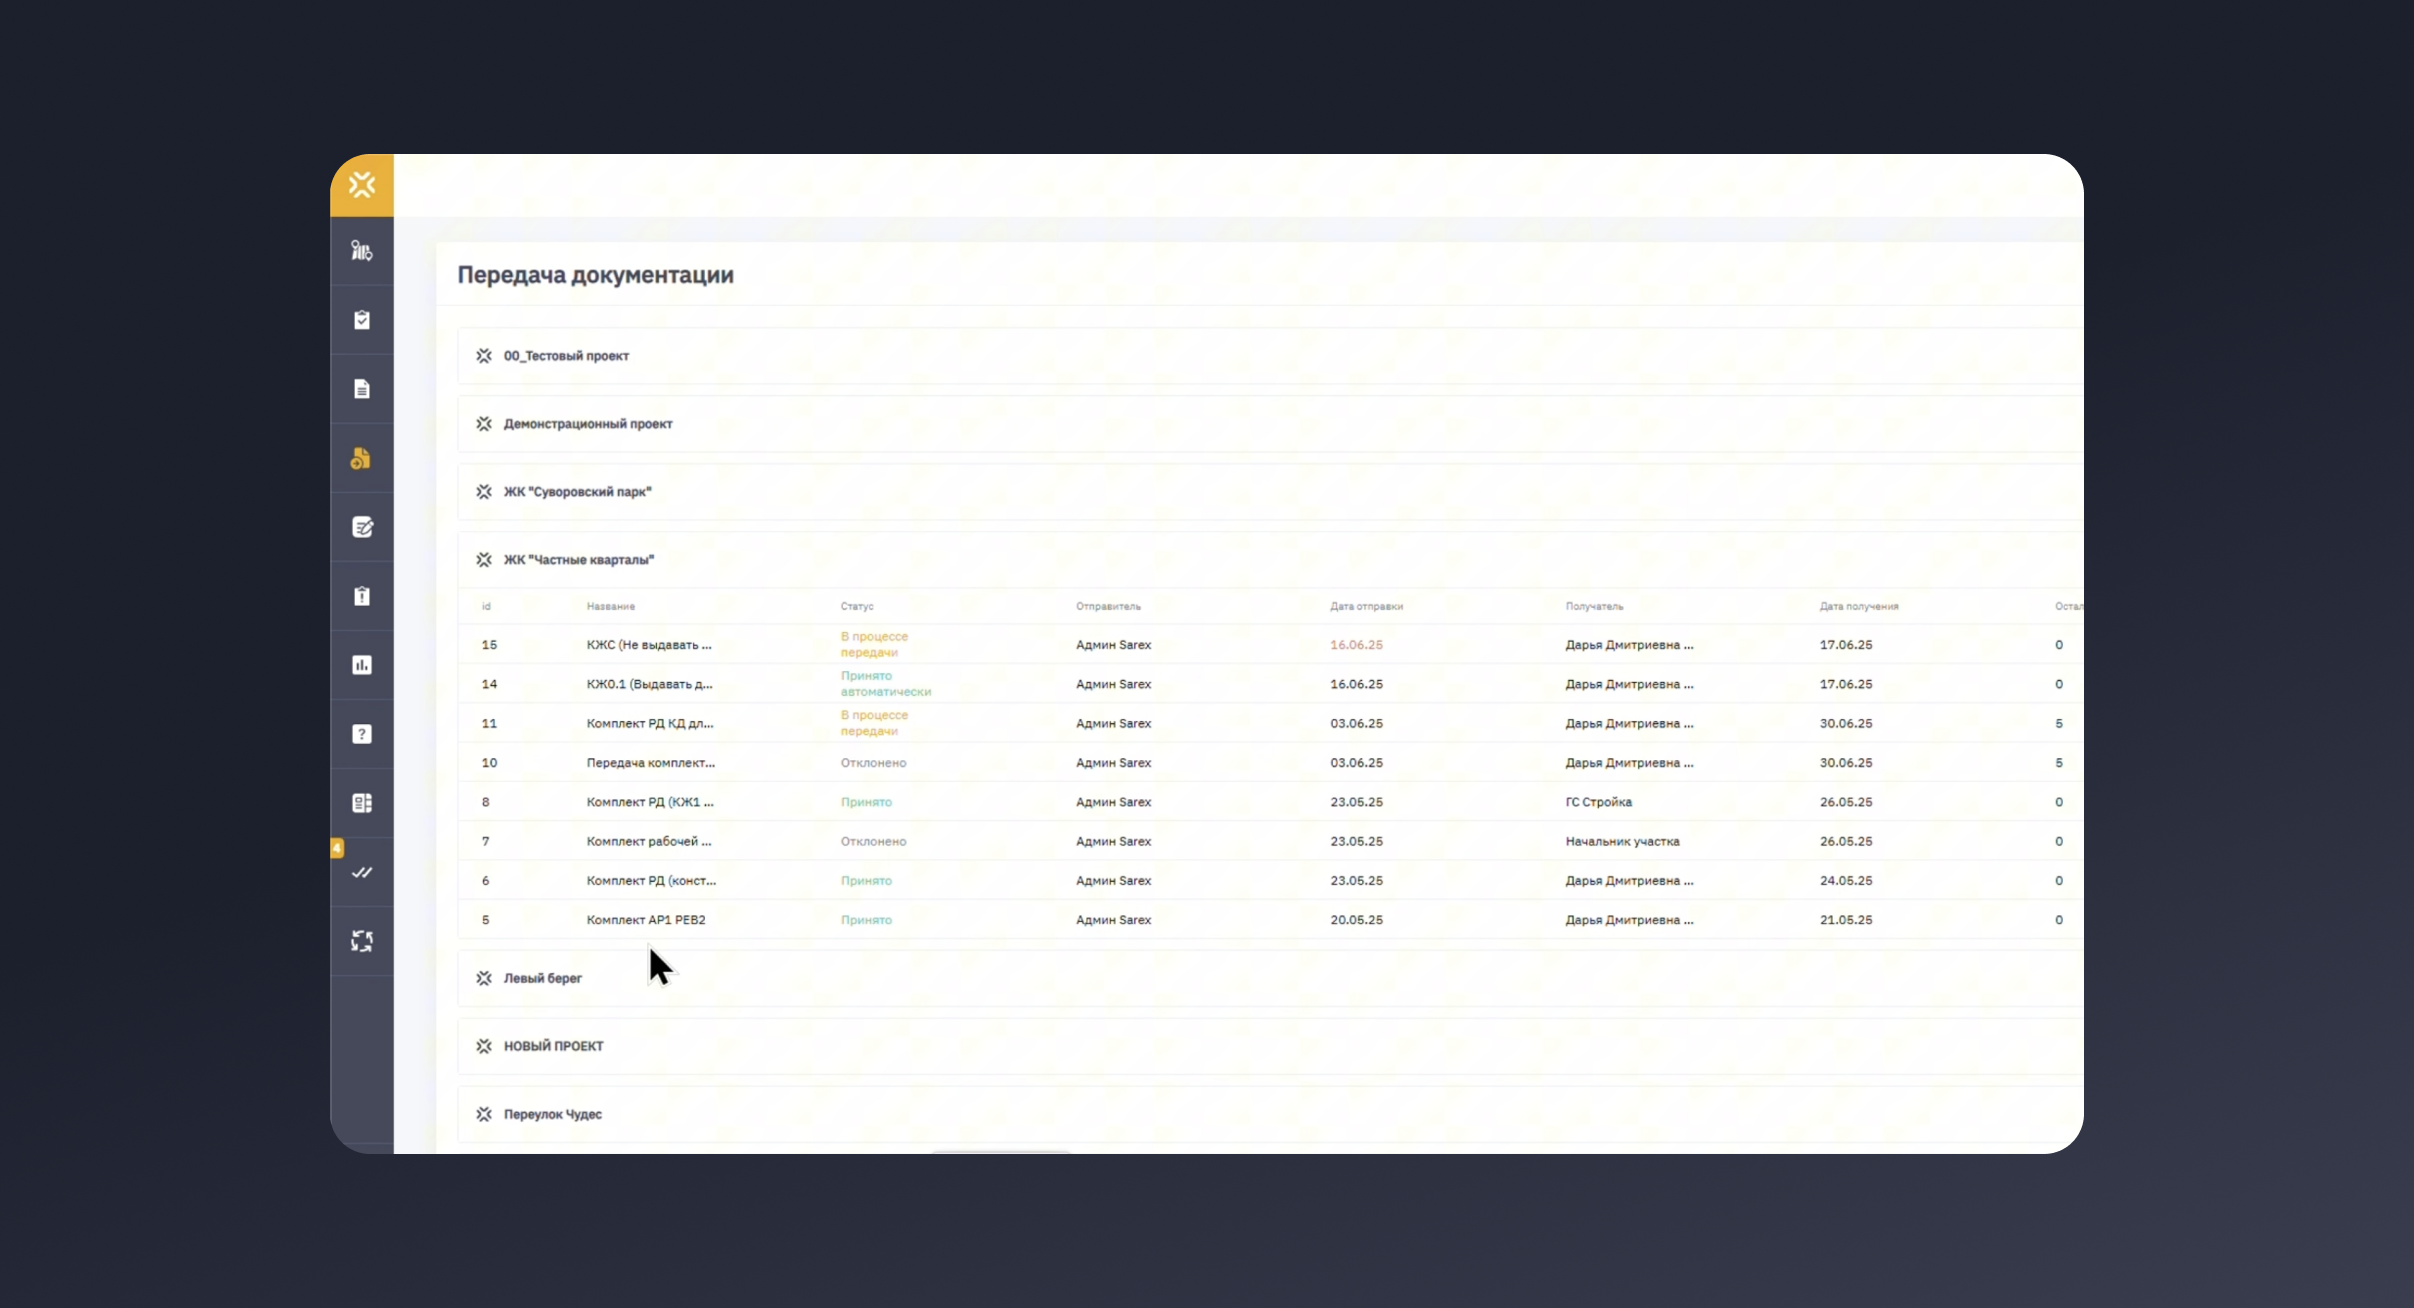Viewport: 2414px width, 1308px height.
Task: Expand the Демонстрационный проект group
Action: (x=587, y=424)
